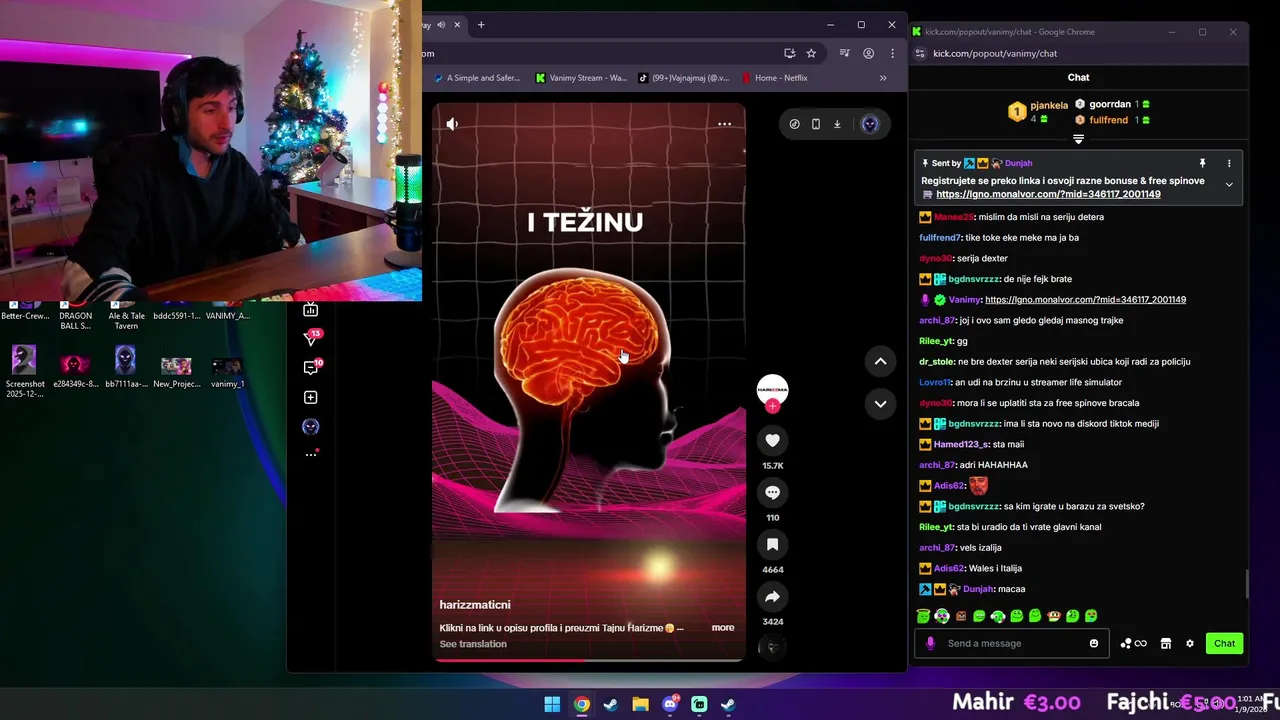The image size is (1280, 720).
Task: Open the 'Vanimy Stream' bookmark
Action: (581, 78)
